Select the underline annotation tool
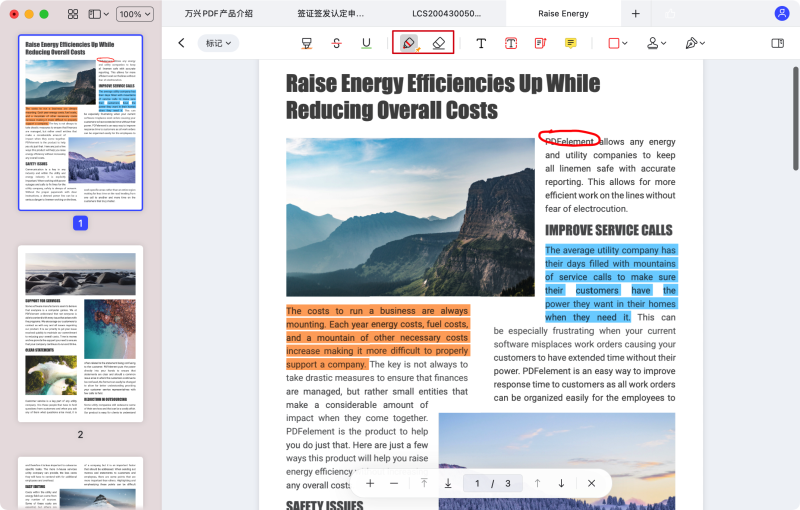The height and width of the screenshot is (510, 800). [x=366, y=43]
